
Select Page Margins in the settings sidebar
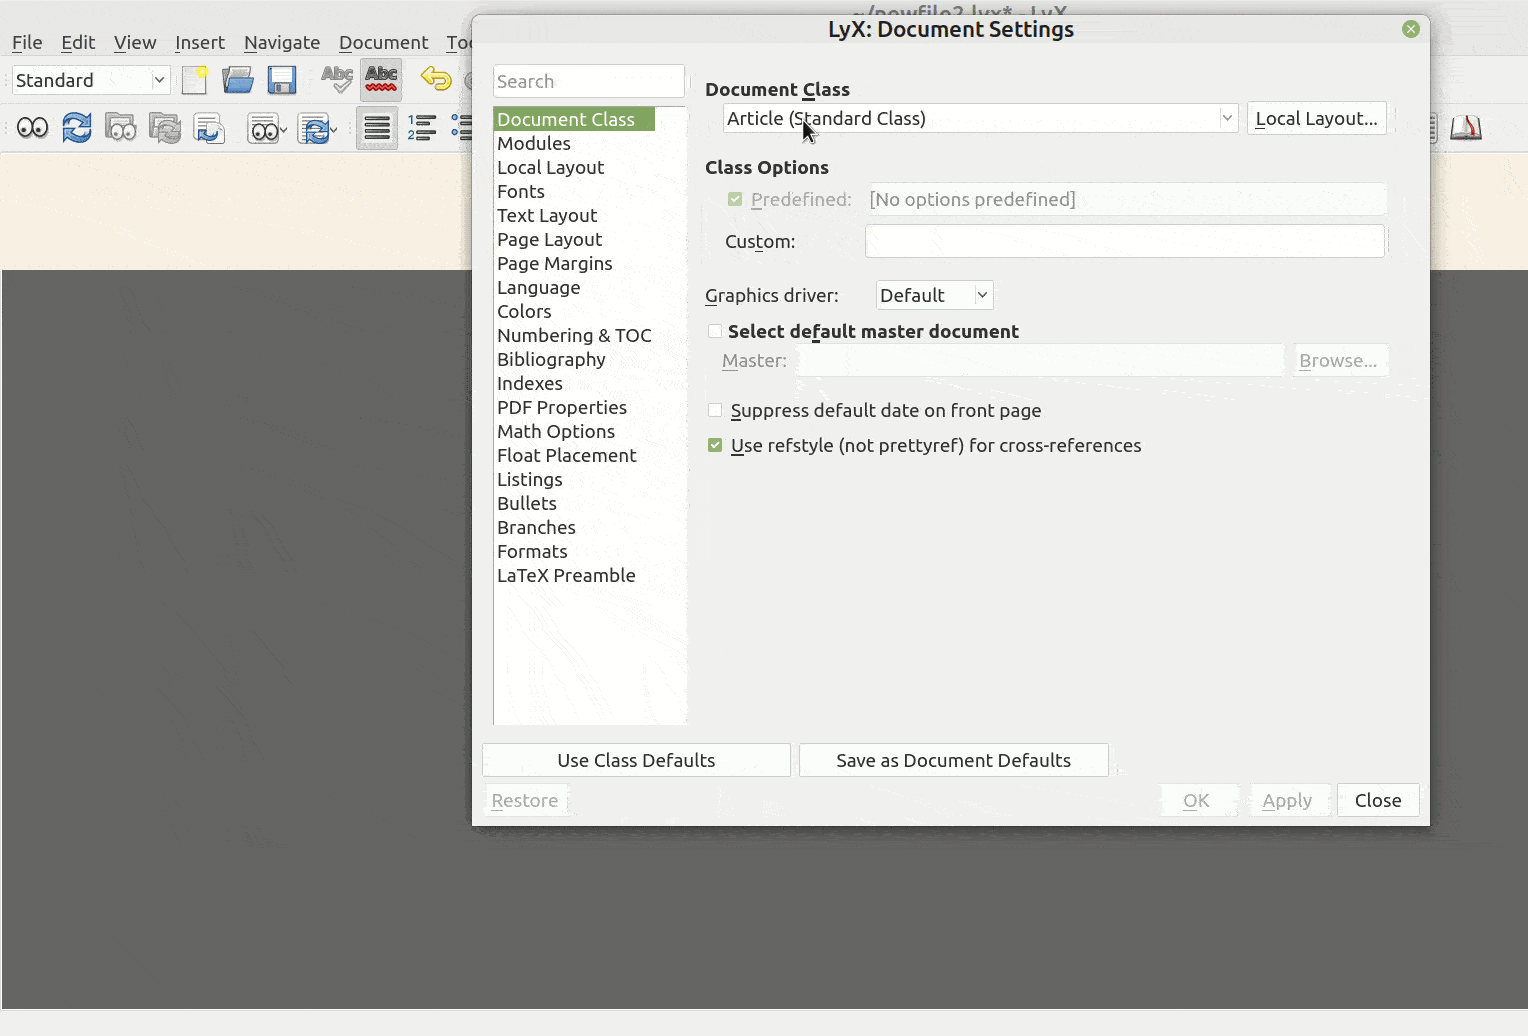(555, 263)
